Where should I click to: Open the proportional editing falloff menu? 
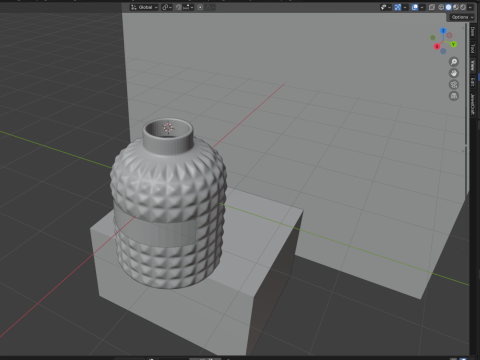(210, 7)
